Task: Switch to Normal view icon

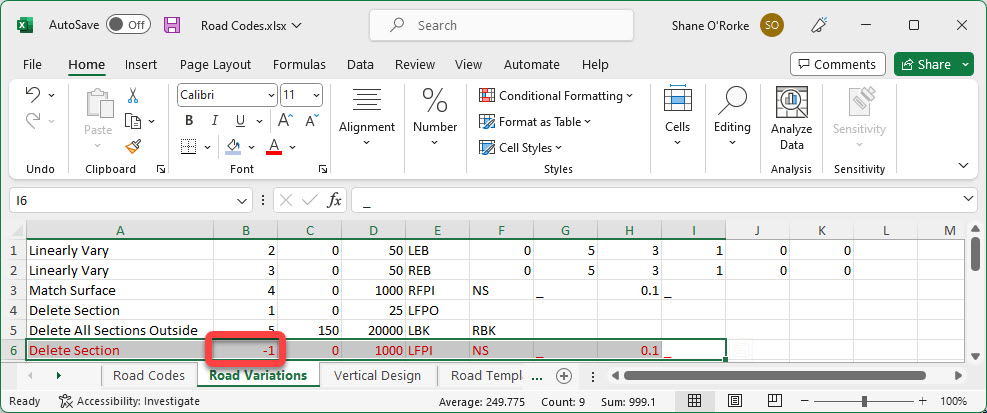Action: [x=694, y=401]
